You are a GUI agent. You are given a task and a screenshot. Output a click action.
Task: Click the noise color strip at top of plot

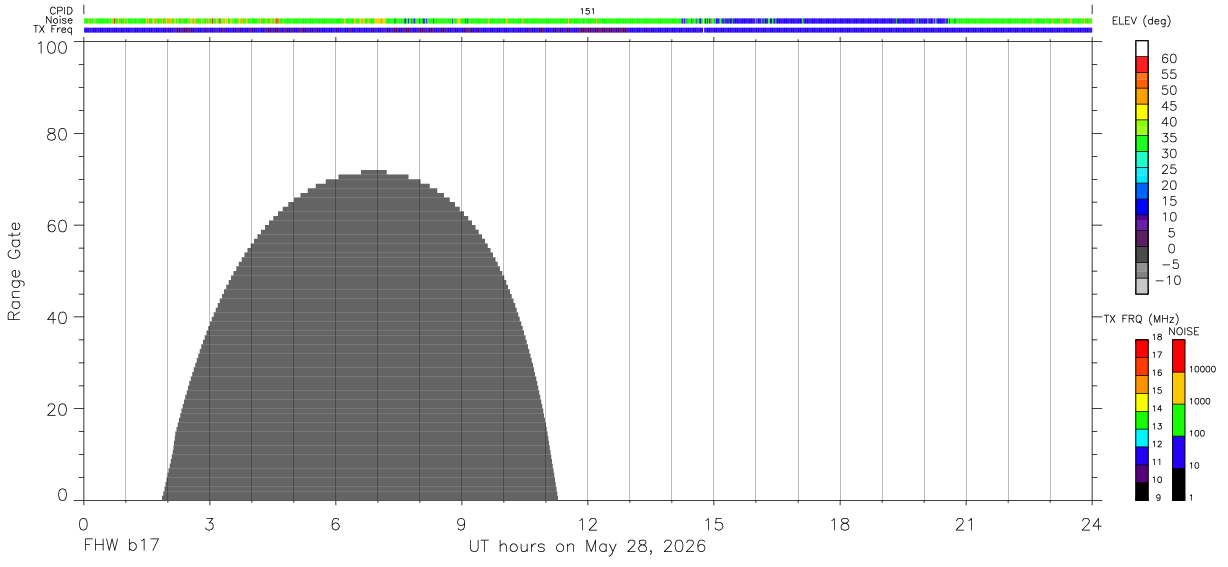click(x=587, y=20)
